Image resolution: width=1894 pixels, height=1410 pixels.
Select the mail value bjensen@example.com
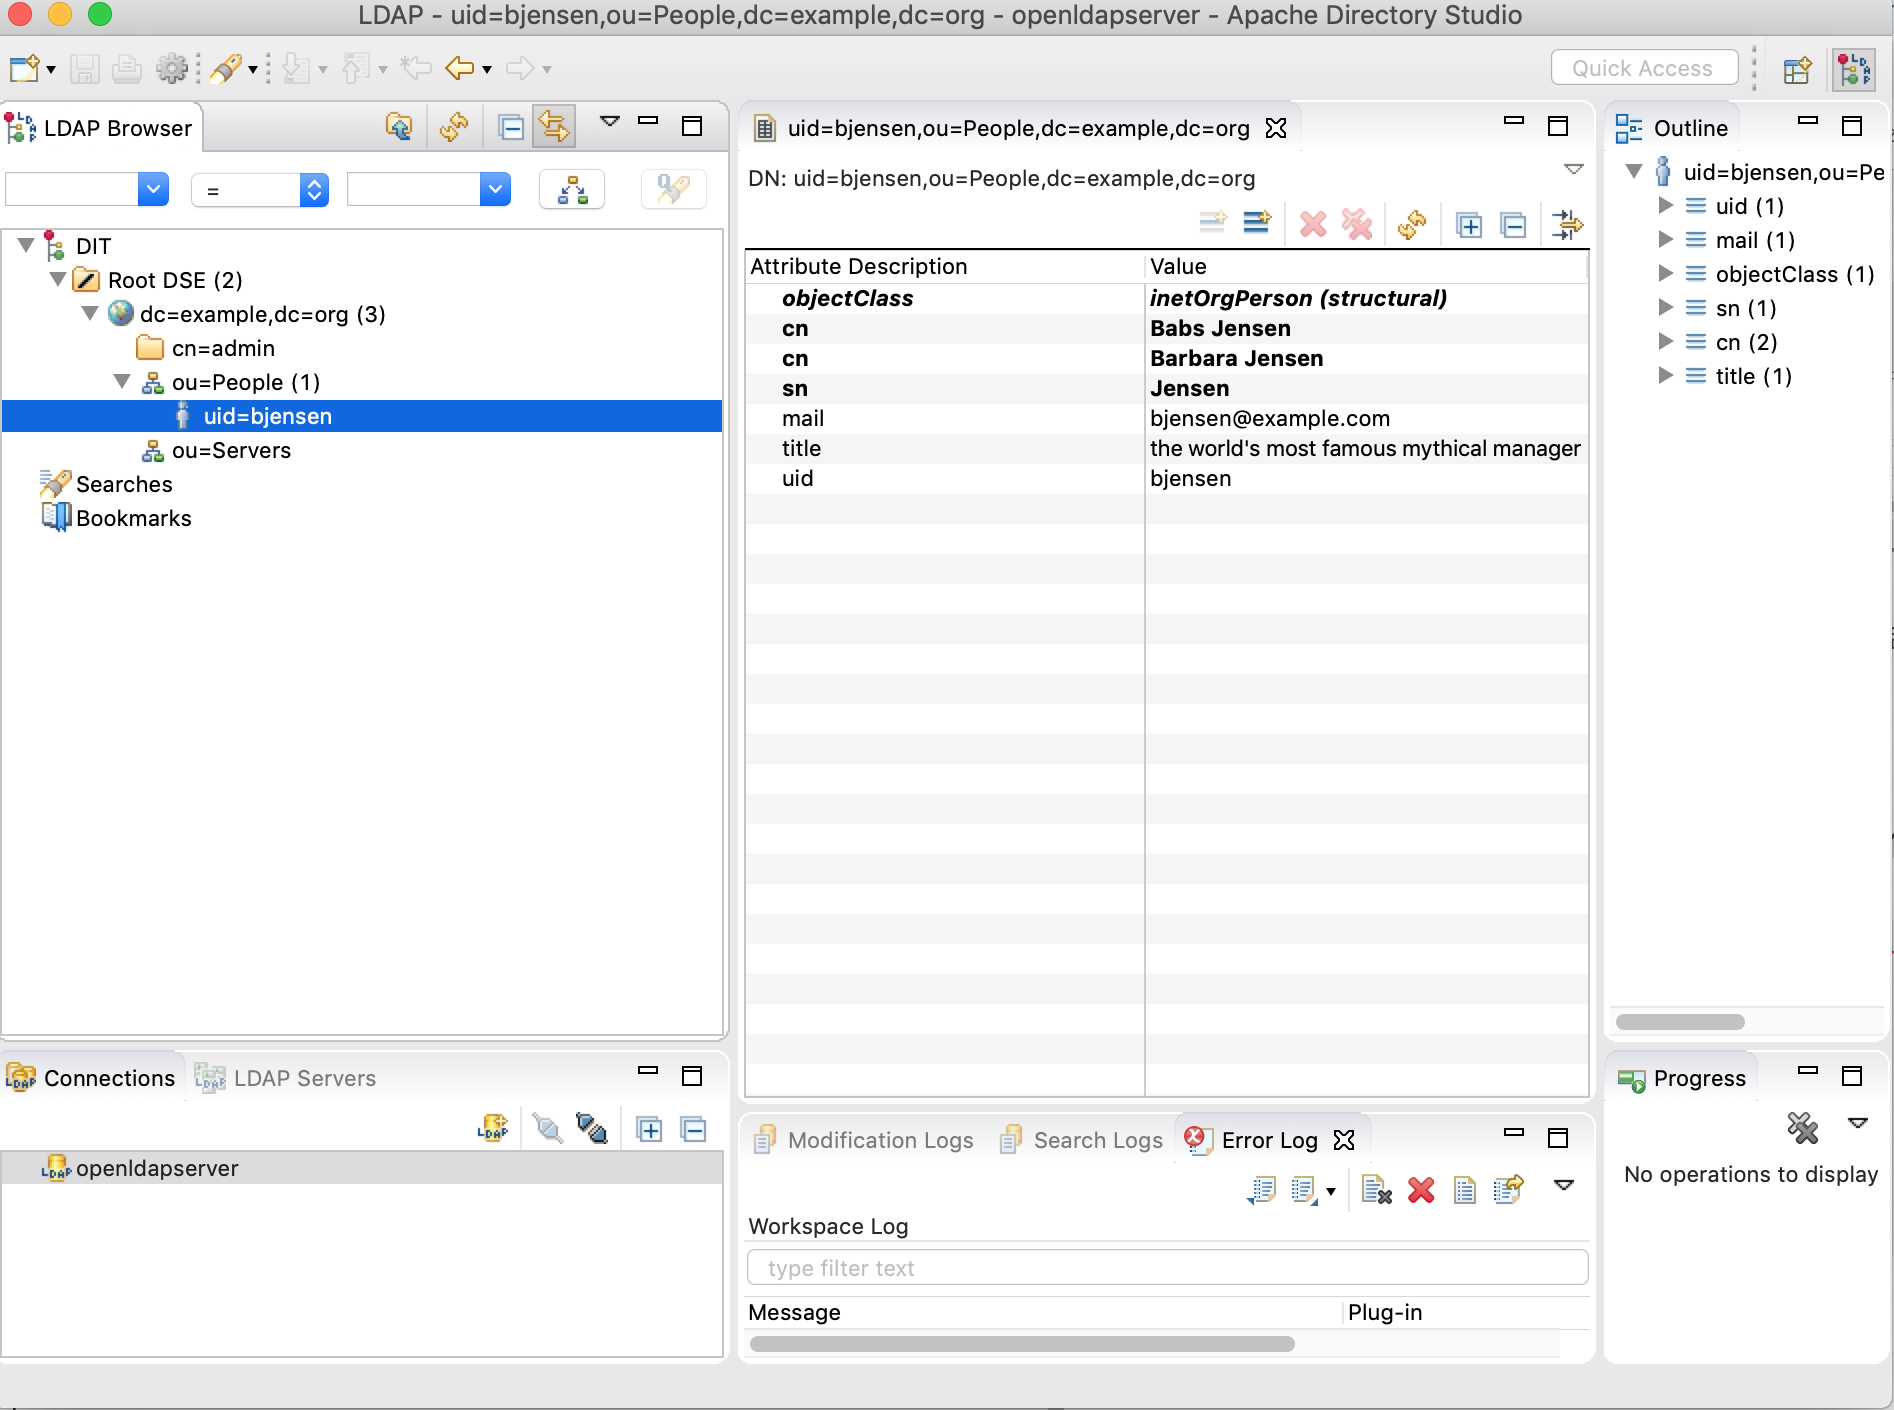click(x=1270, y=418)
